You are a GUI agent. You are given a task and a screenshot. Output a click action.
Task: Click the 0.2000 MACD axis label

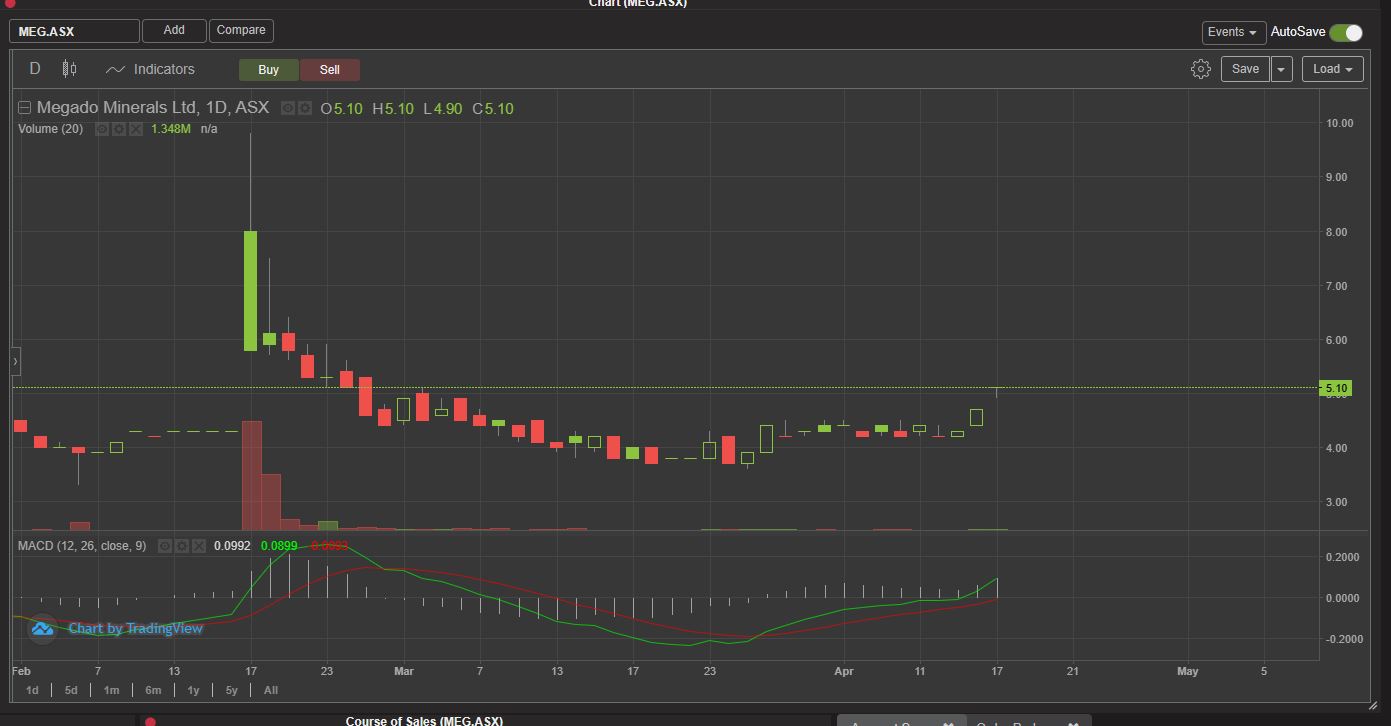tap(1341, 557)
